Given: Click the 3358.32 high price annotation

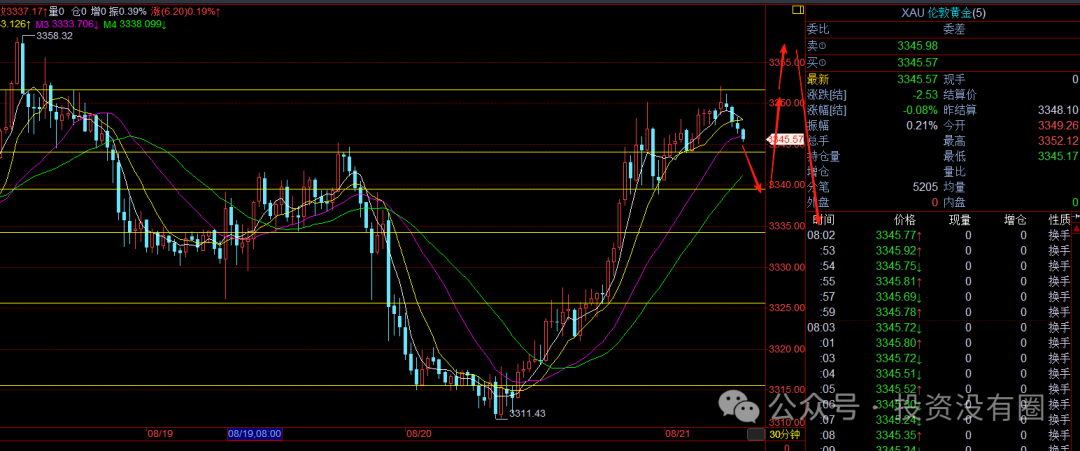Looking at the screenshot, I should pyautogui.click(x=55, y=35).
